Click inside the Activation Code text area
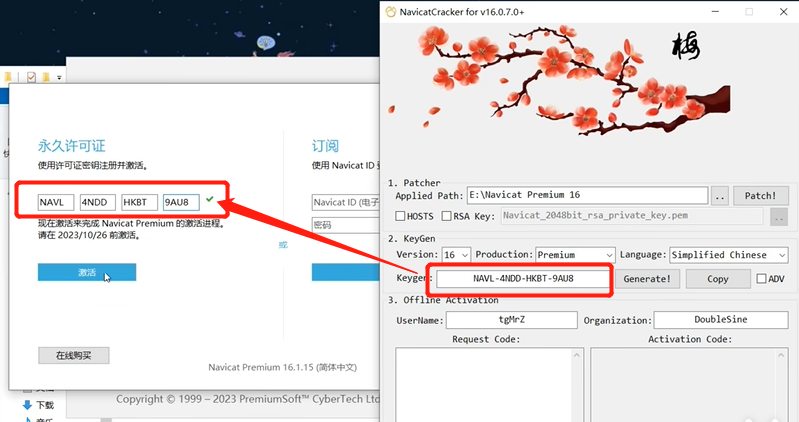 click(x=683, y=385)
